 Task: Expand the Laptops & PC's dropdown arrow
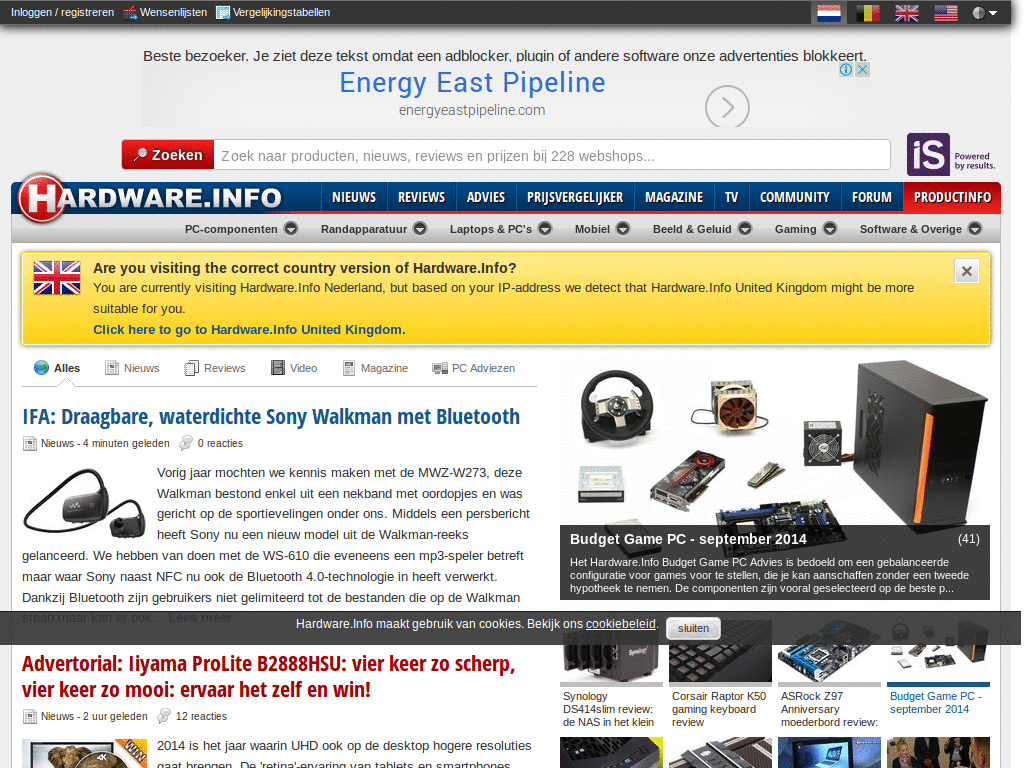545,229
